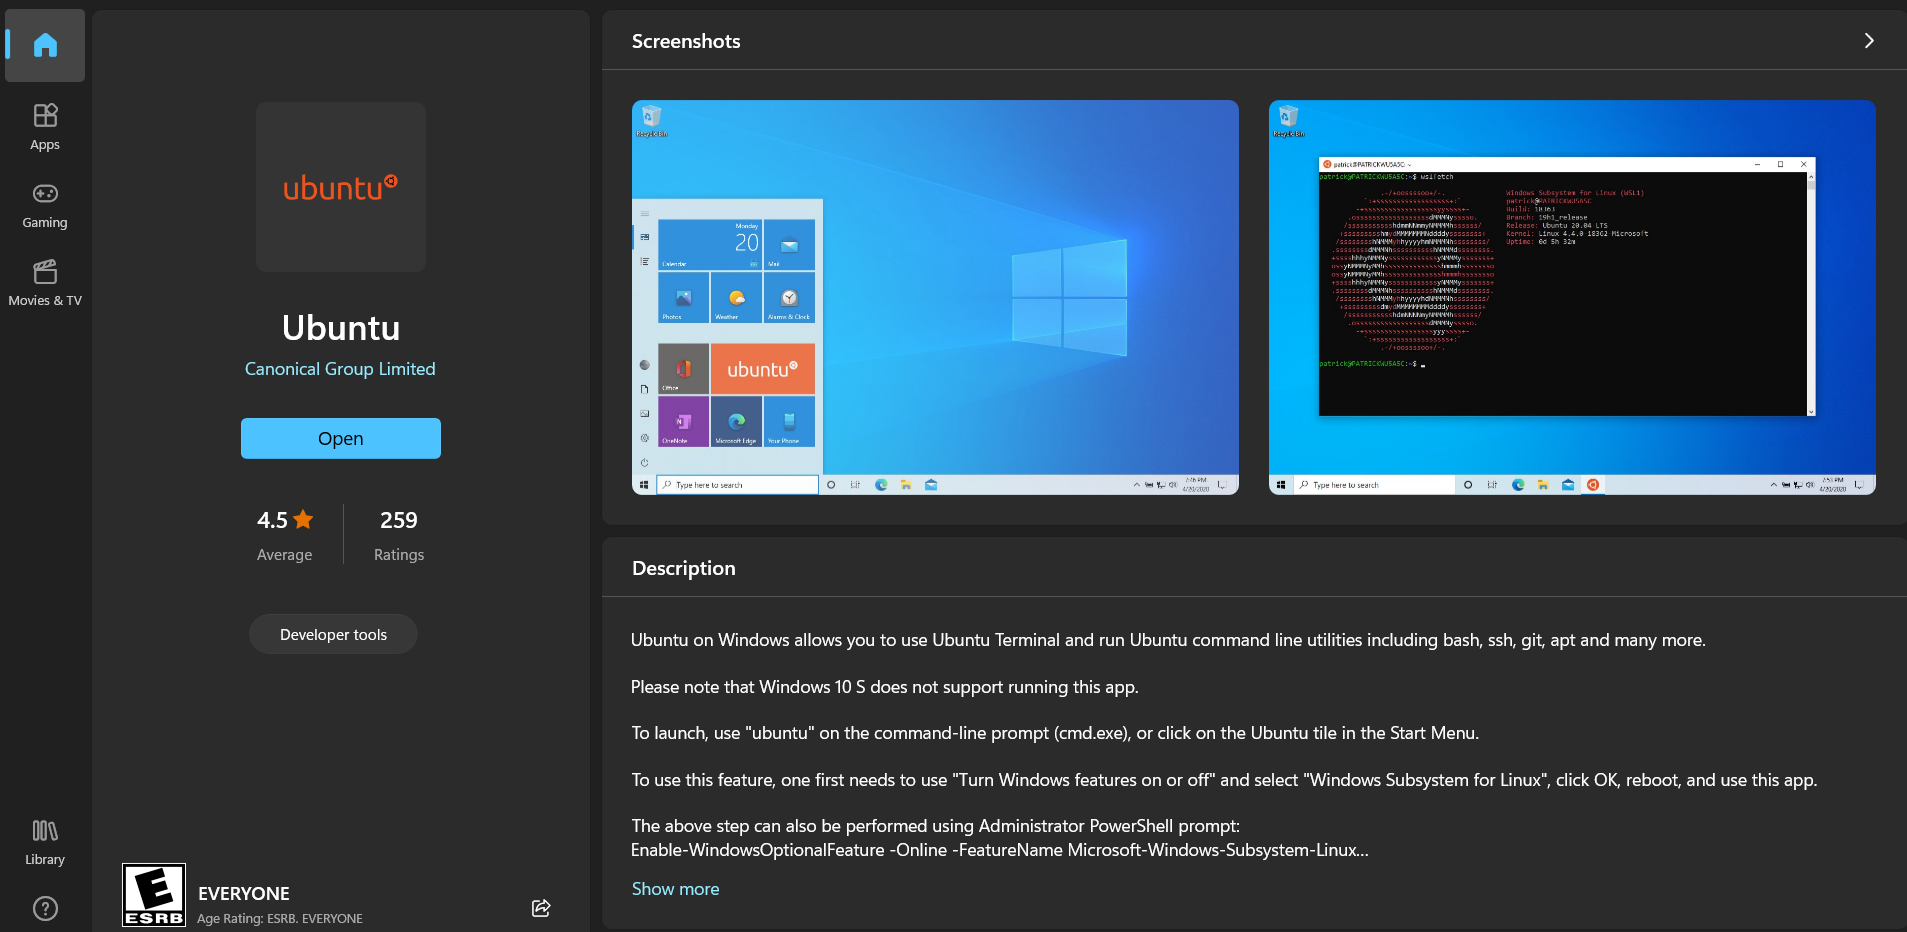Click the 'To use this feature' paragraph
This screenshot has height=932, width=1907.
coord(1224,780)
